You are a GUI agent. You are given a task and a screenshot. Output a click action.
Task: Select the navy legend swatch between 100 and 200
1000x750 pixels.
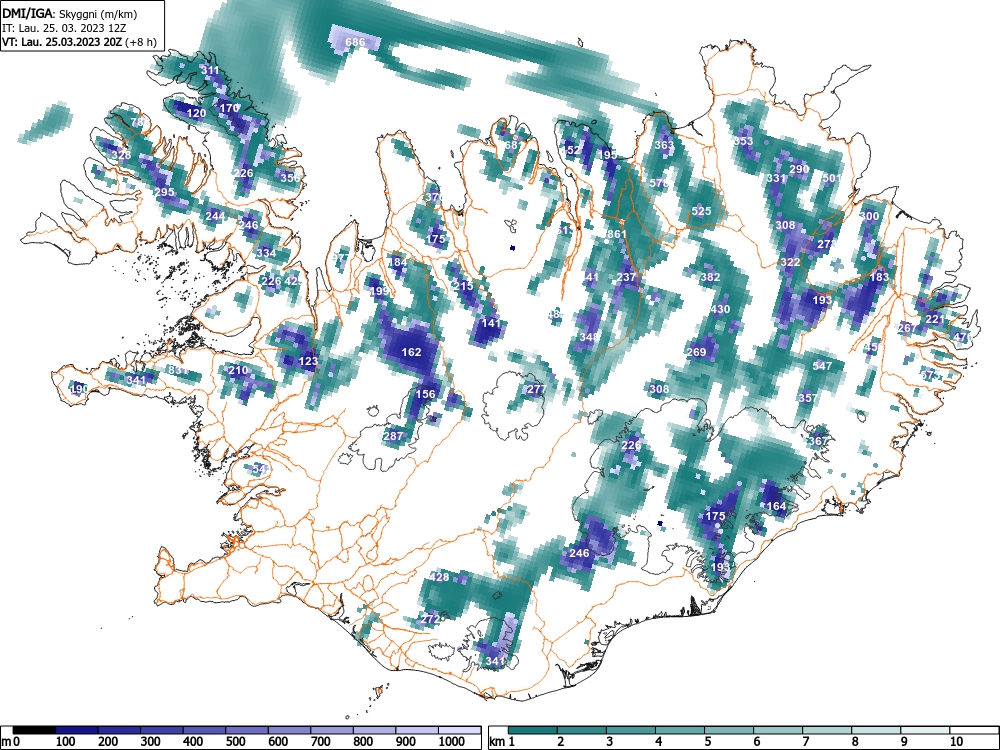point(77,730)
